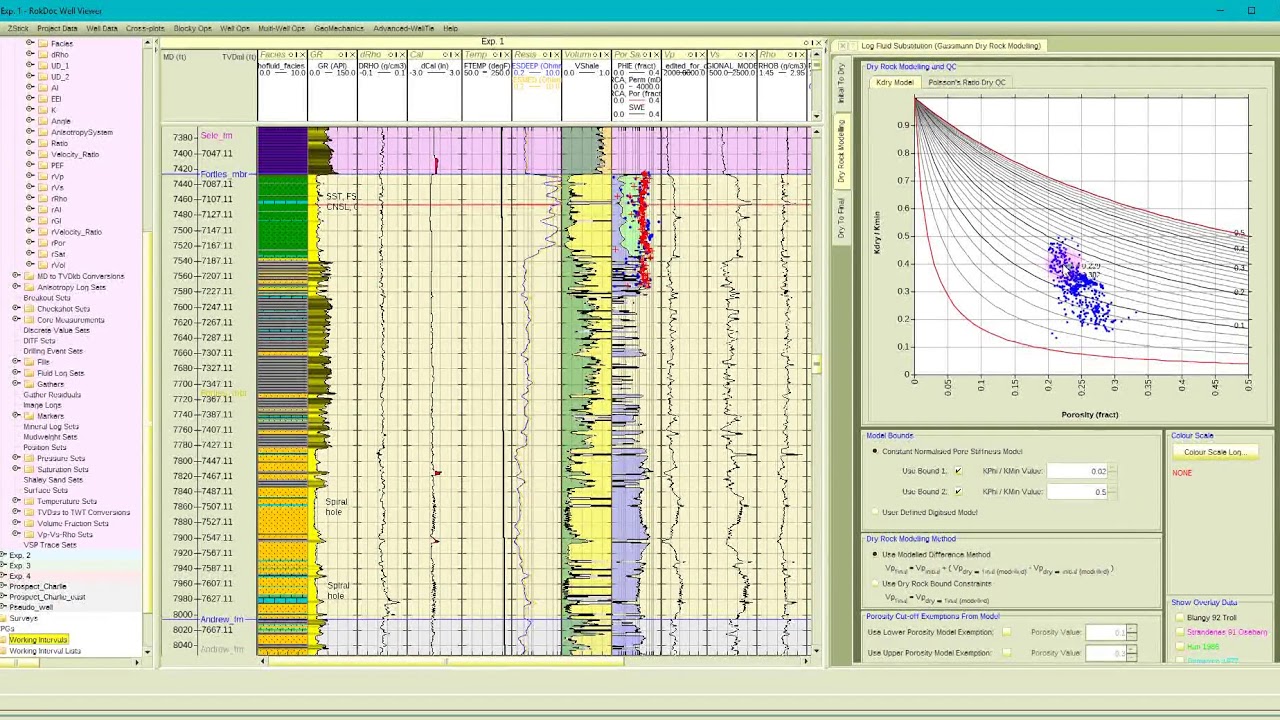Click the well log vertical scrollbar thumb
Image resolution: width=1280 pixels, height=720 pixels.
(x=816, y=365)
